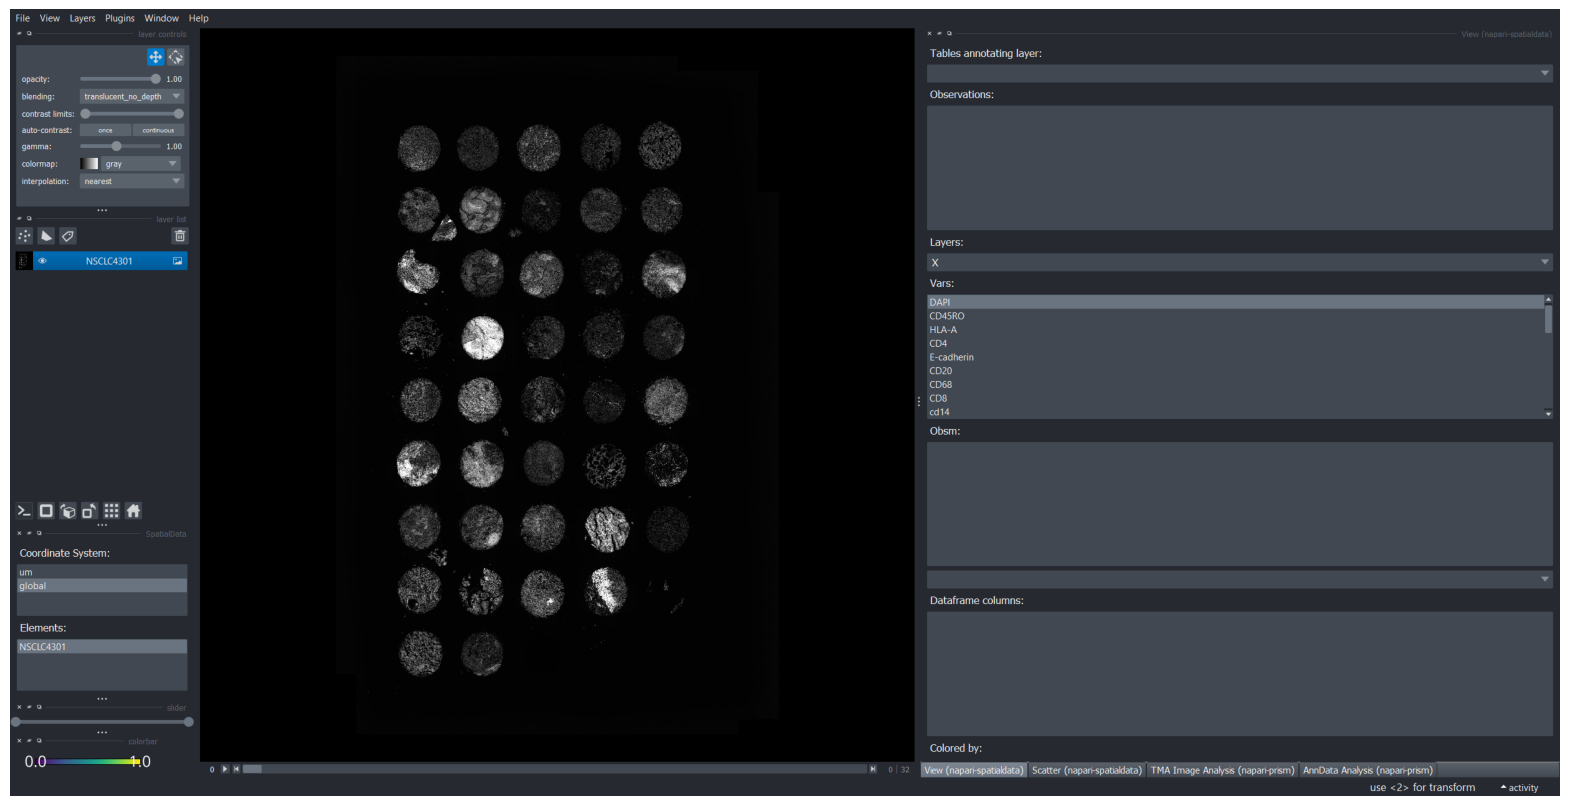Open the File menu
This screenshot has height=806, width=1570.
tap(23, 18)
